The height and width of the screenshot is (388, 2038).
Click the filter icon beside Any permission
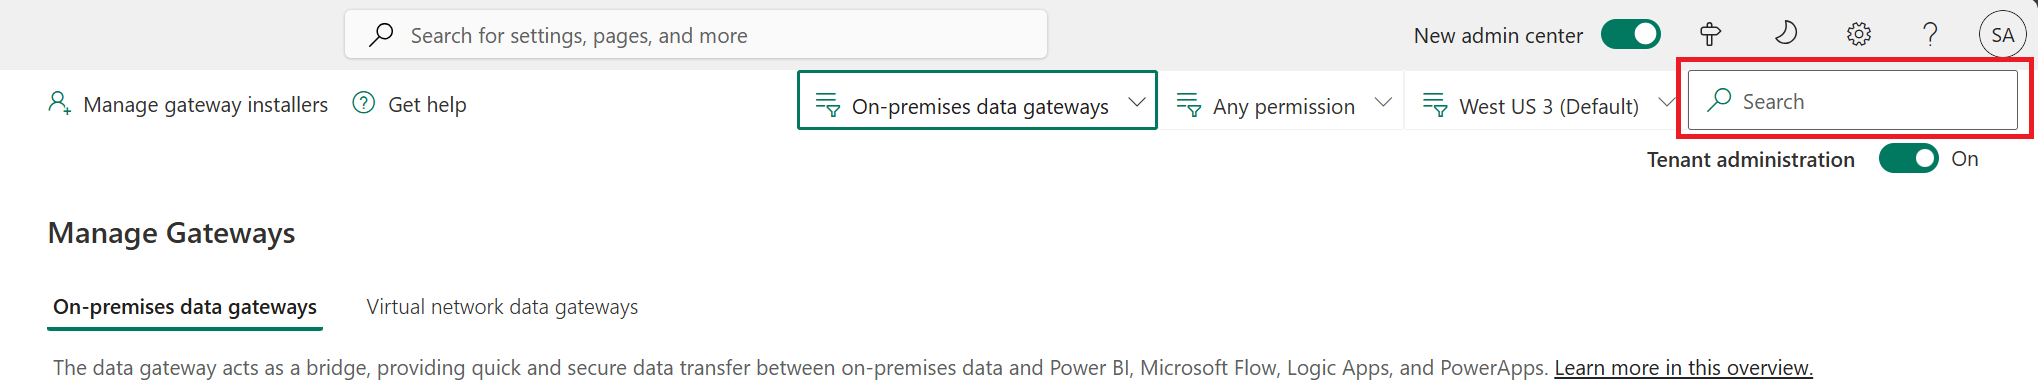1188,105
